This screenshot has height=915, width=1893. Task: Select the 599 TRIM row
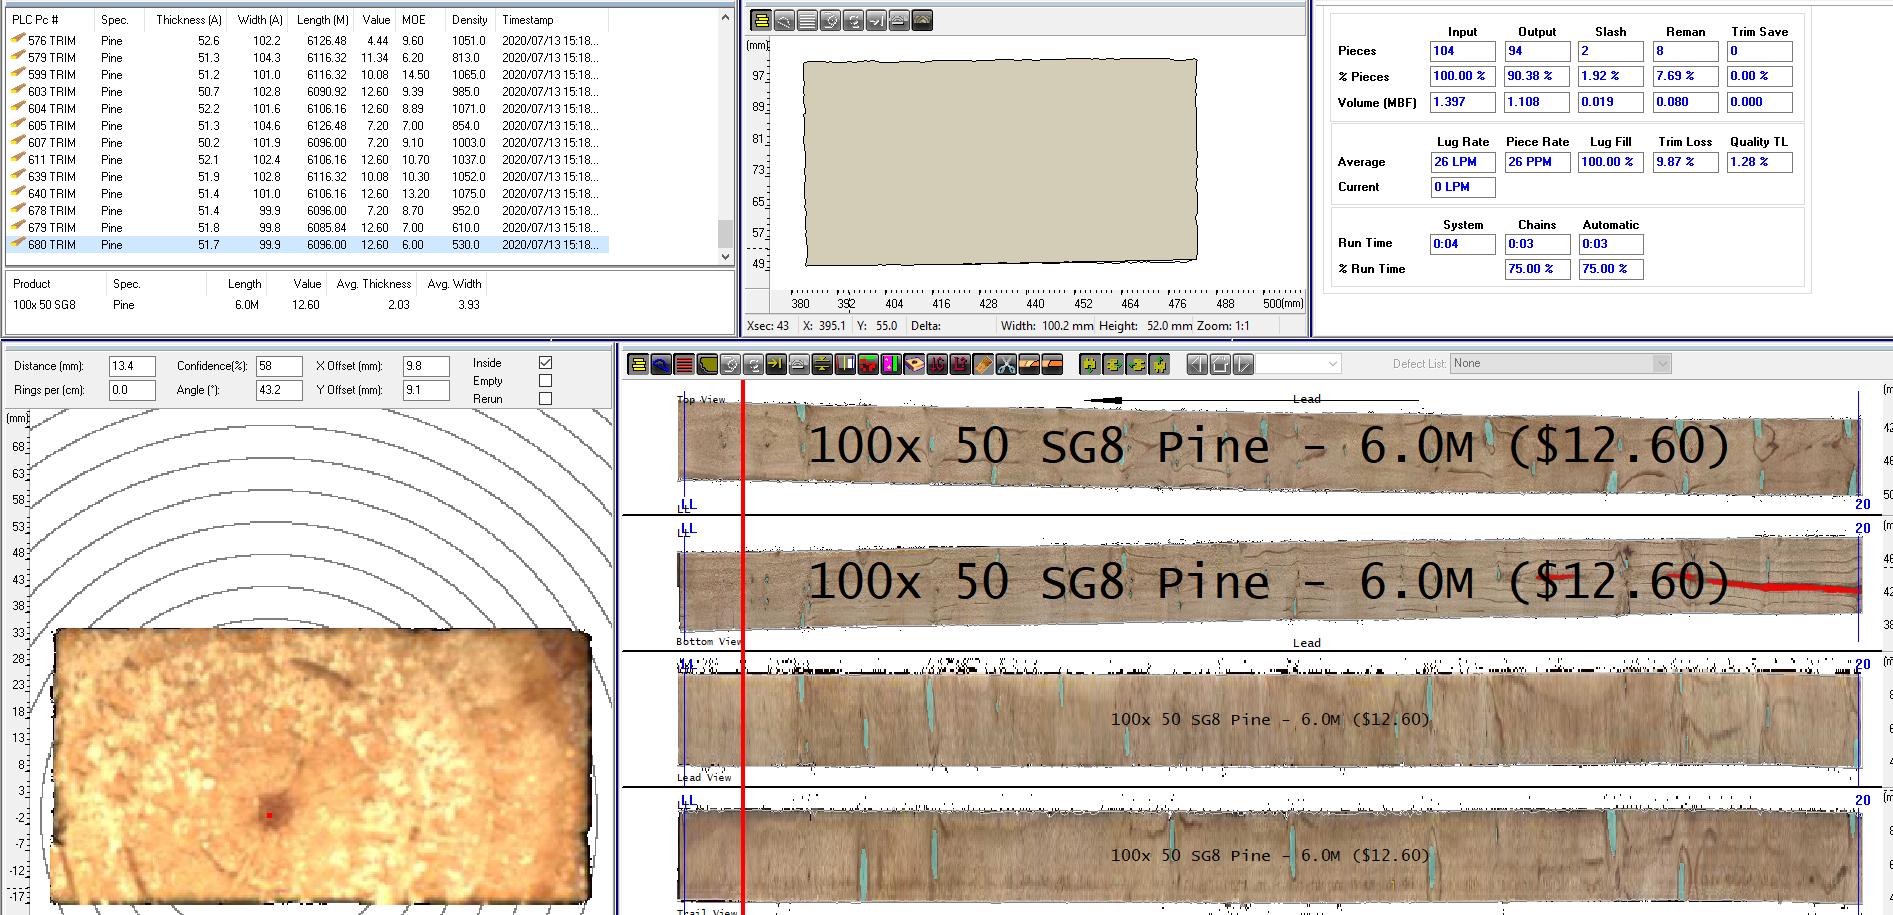(306, 75)
